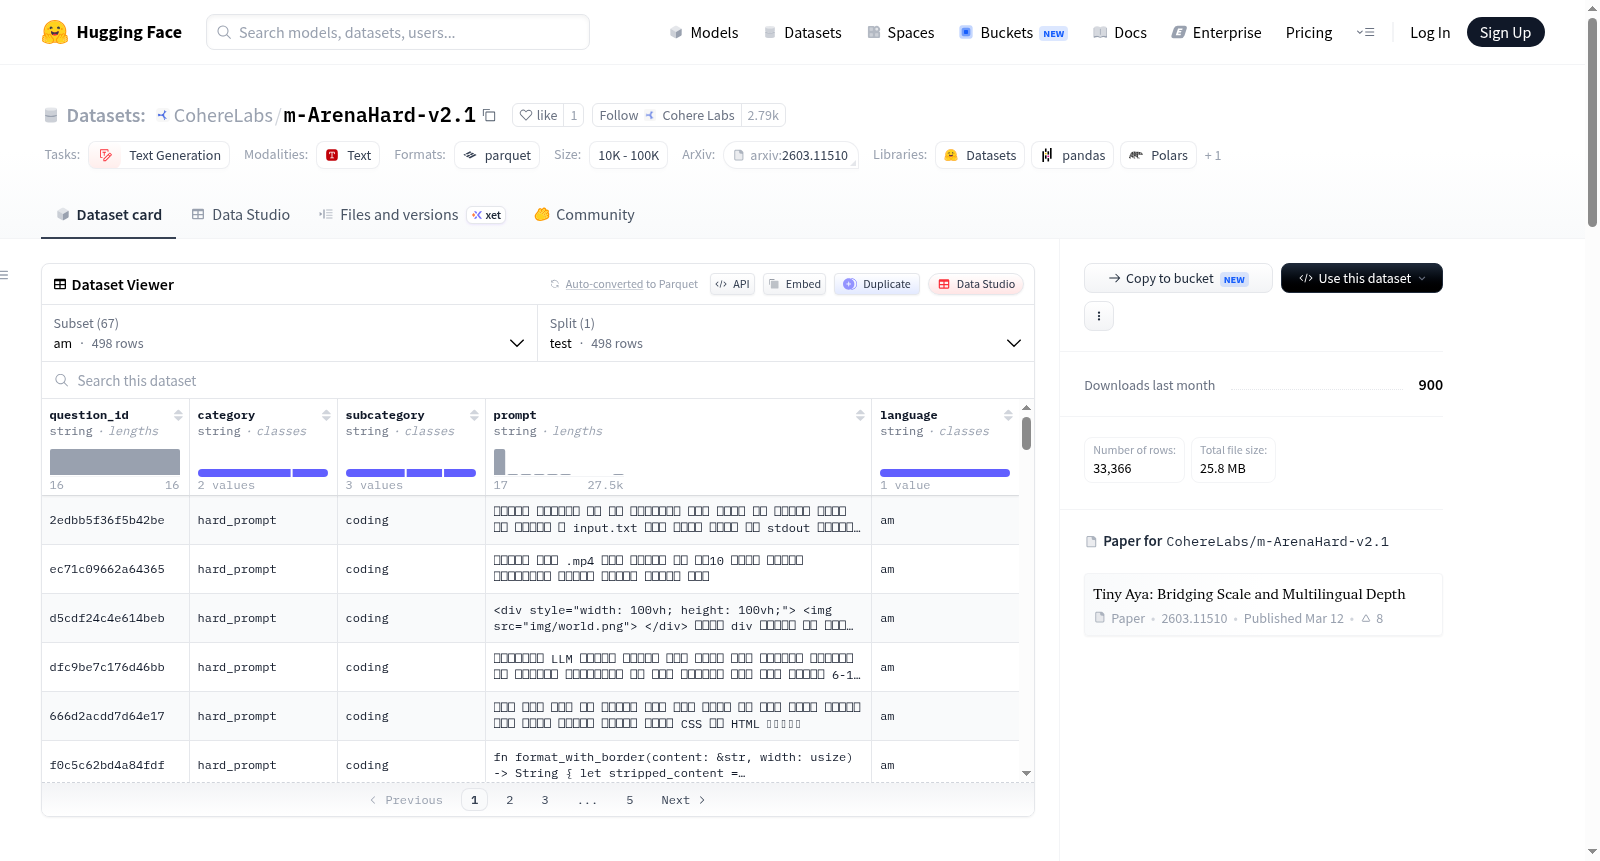The height and width of the screenshot is (861, 1600).
Task: Open Enterprise in the navbar
Action: click(1217, 32)
